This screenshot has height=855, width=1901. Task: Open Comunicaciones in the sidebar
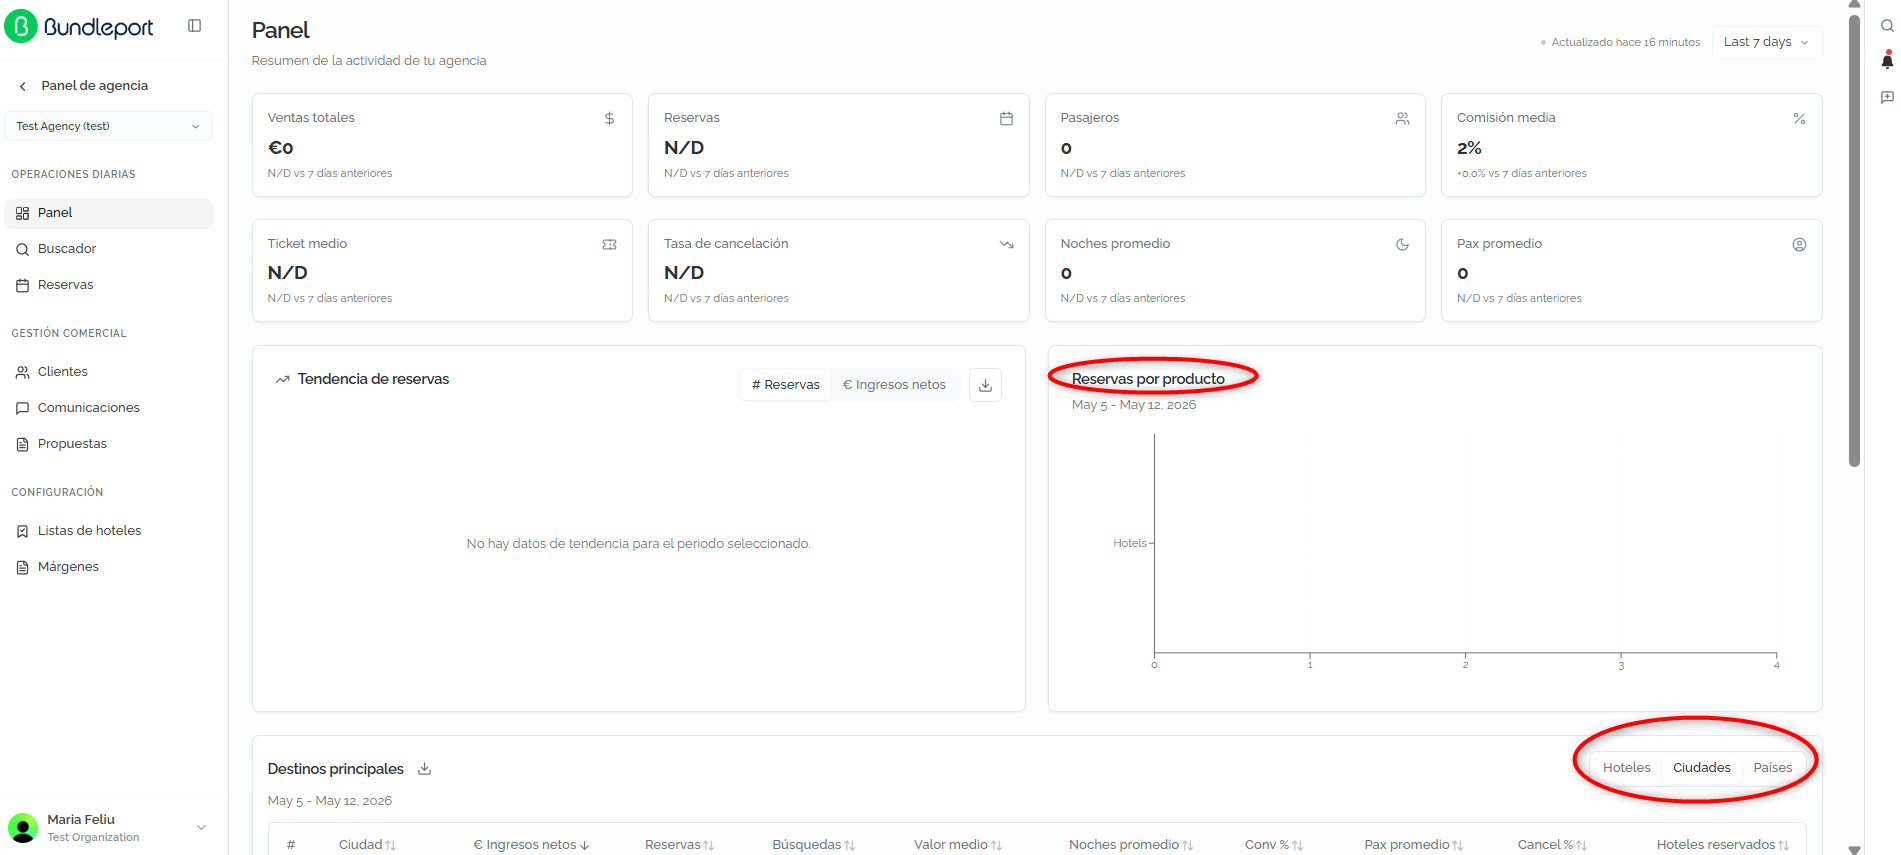click(108, 408)
